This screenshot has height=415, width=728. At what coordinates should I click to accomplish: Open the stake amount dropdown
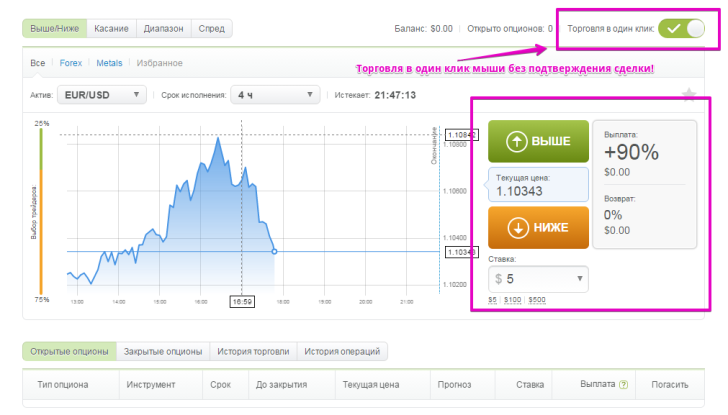538,278
